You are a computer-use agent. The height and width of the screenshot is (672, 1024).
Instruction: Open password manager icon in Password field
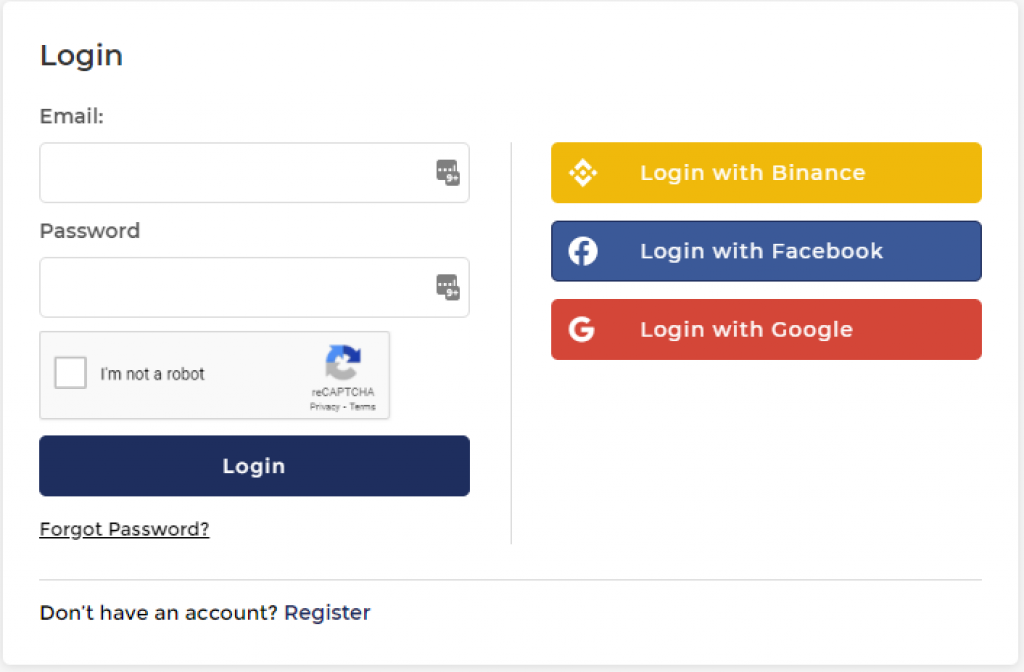(448, 287)
